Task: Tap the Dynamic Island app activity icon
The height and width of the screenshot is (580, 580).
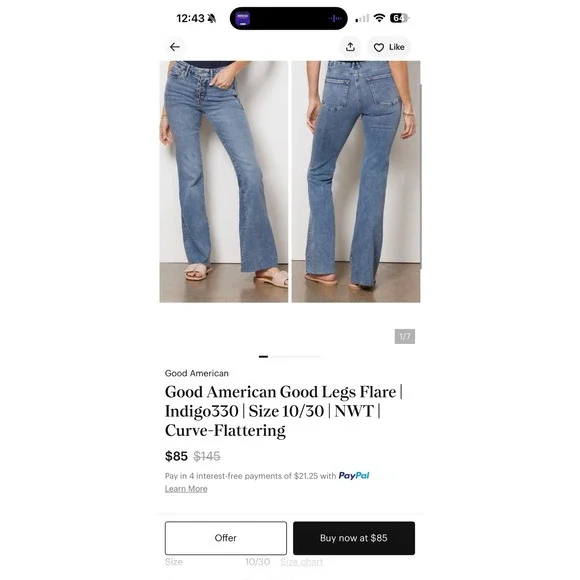Action: 243,18
